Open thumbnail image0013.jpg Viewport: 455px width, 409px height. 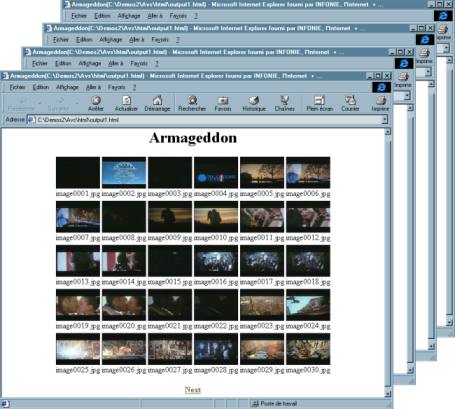click(x=78, y=261)
